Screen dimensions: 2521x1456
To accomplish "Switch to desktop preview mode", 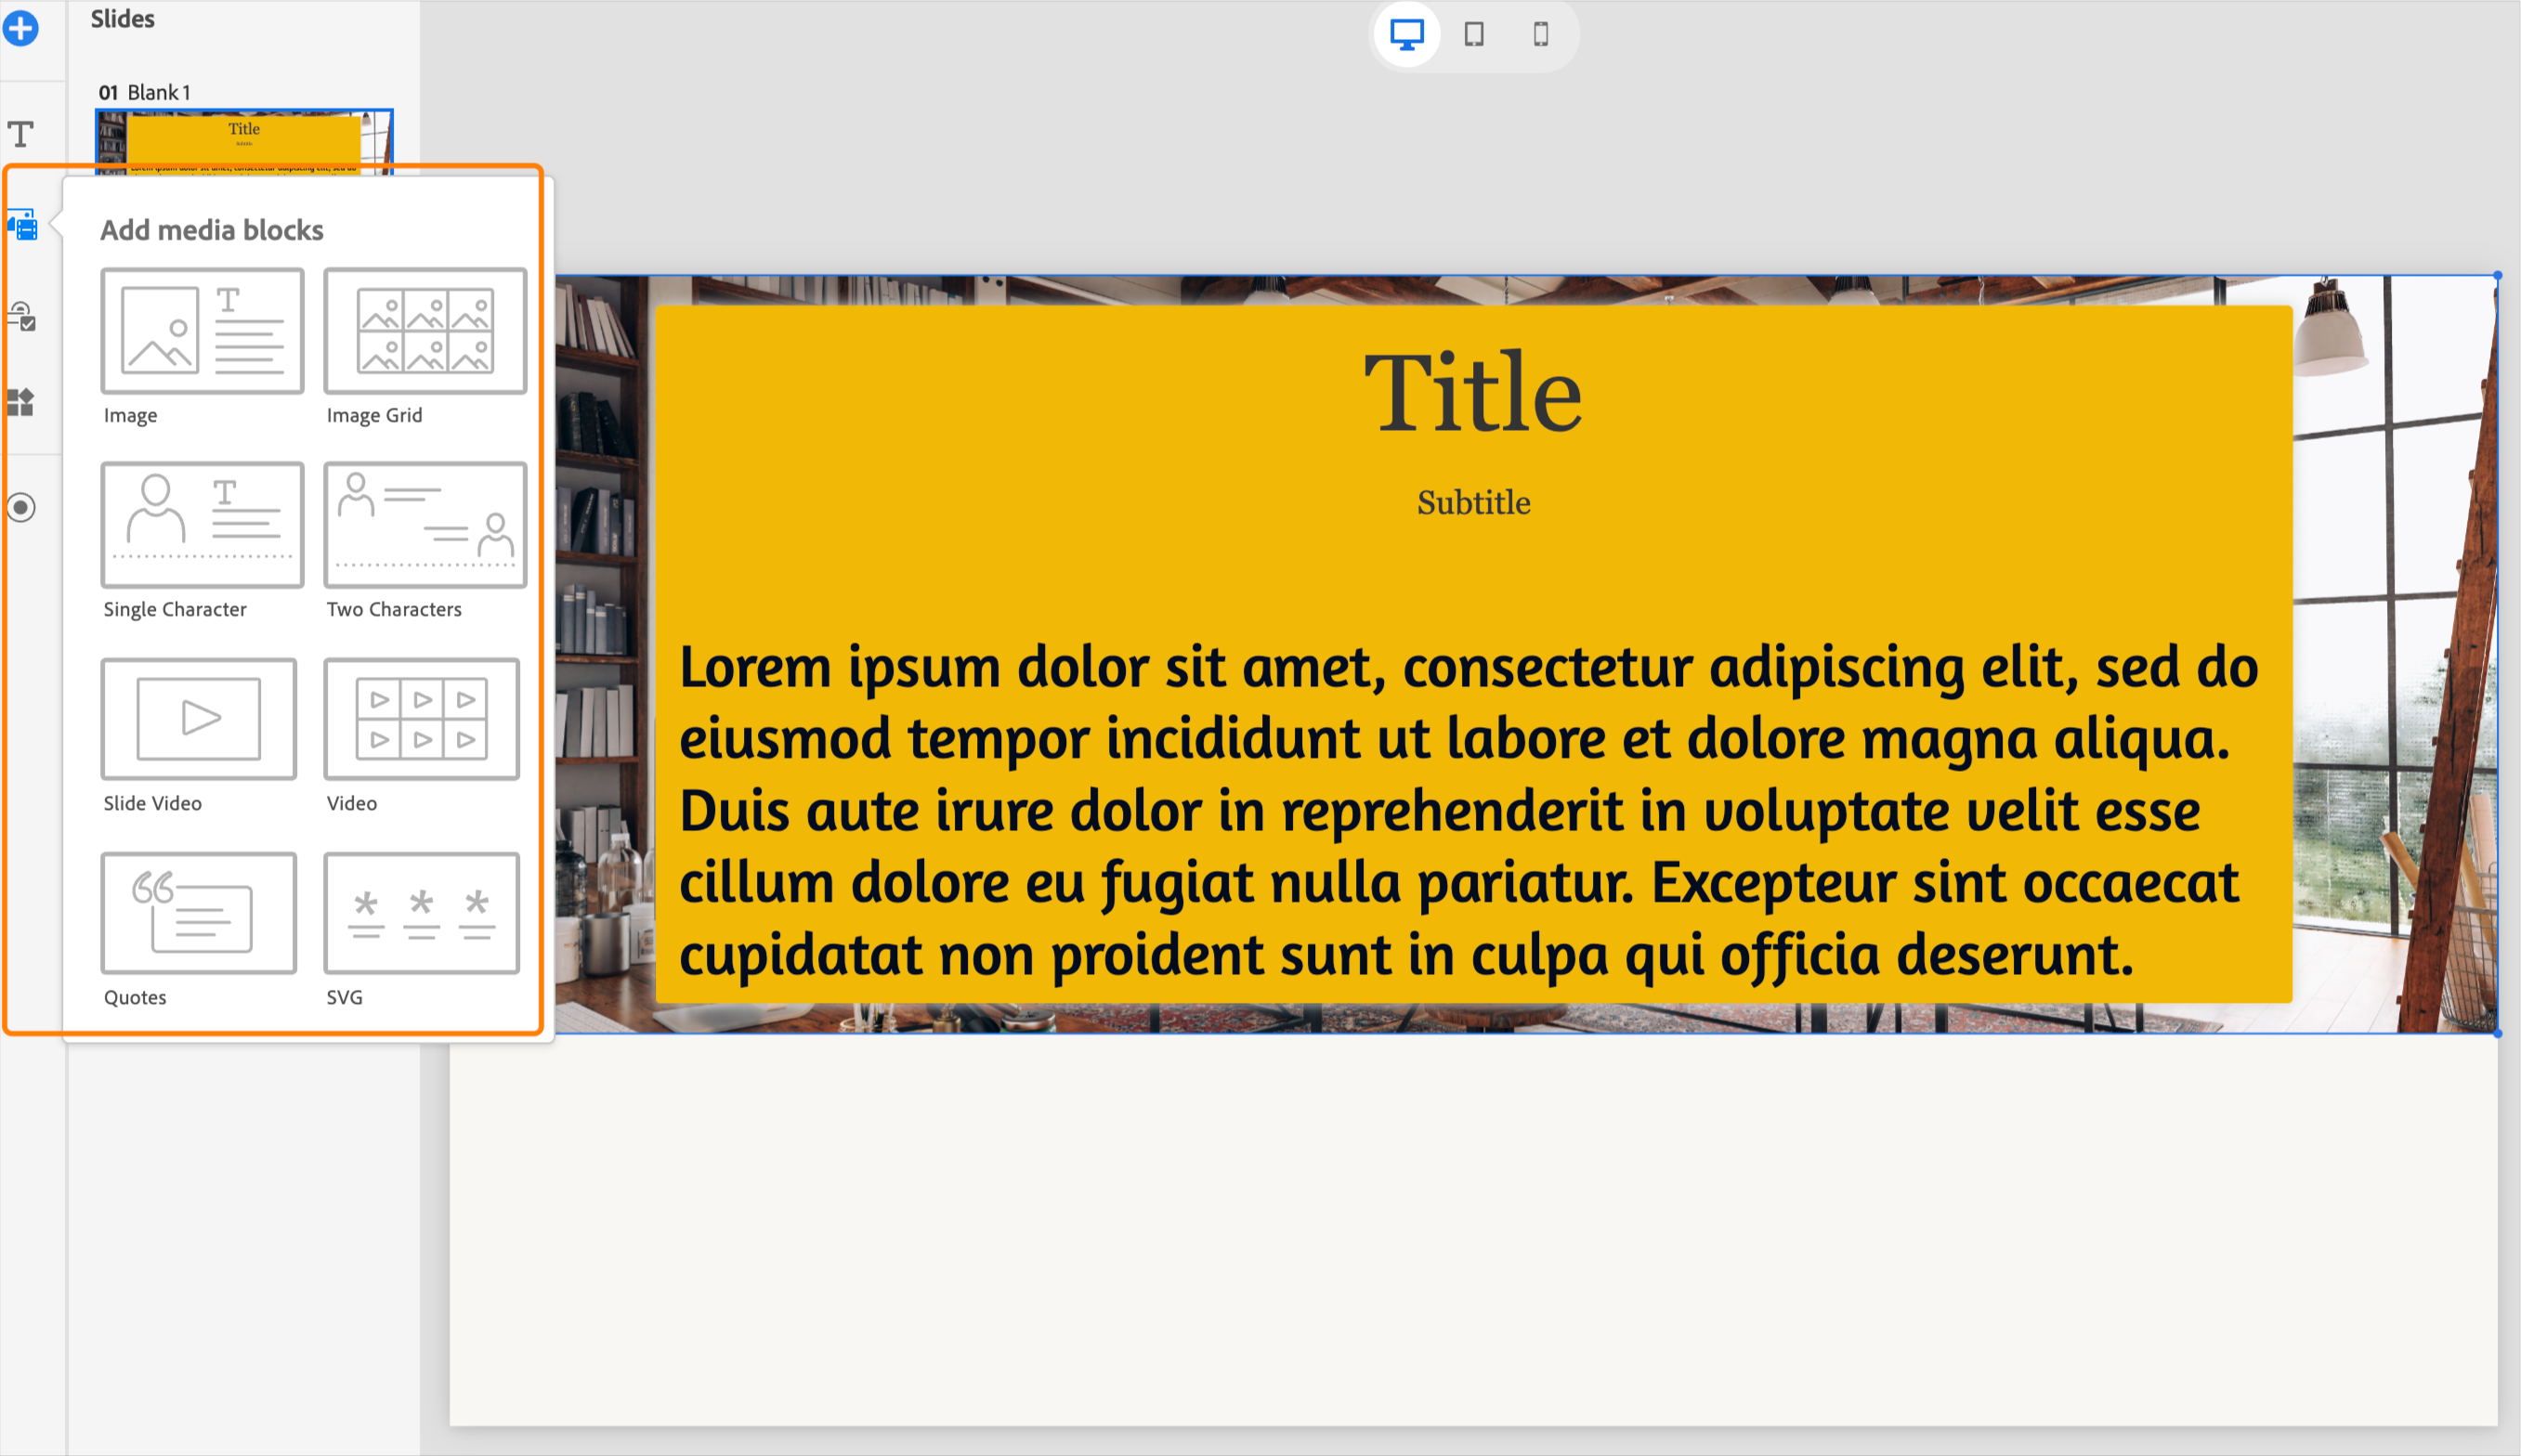I will coord(1406,35).
